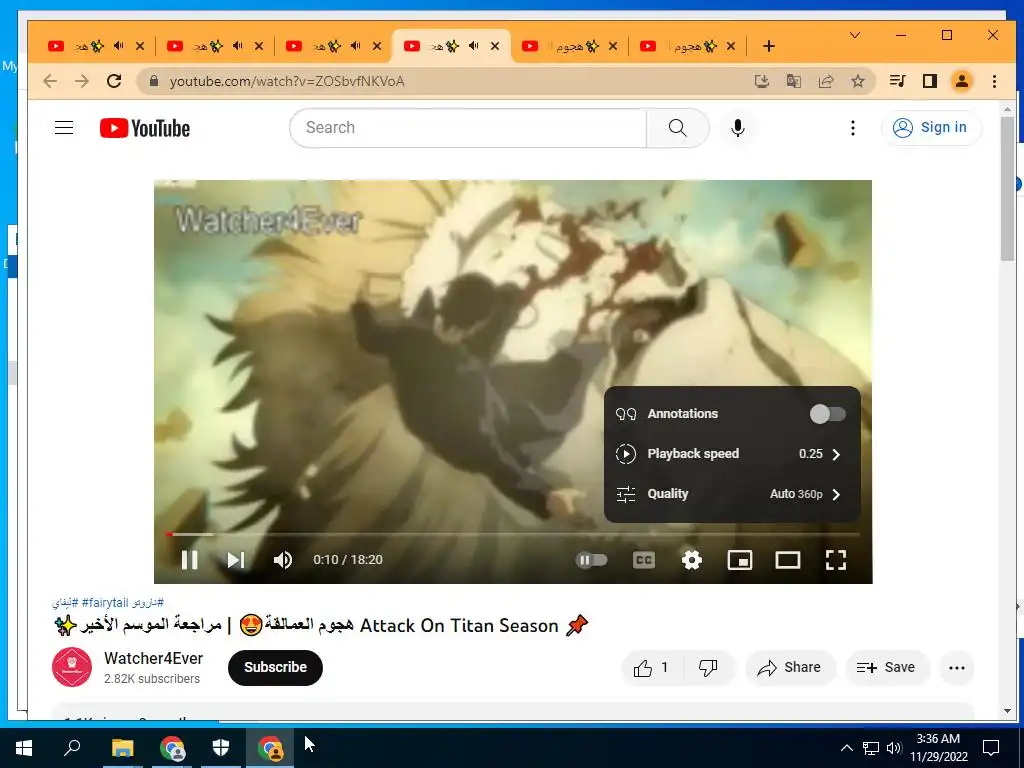The width and height of the screenshot is (1024, 768).
Task: Mute the video player volume
Action: pyautogui.click(x=283, y=560)
